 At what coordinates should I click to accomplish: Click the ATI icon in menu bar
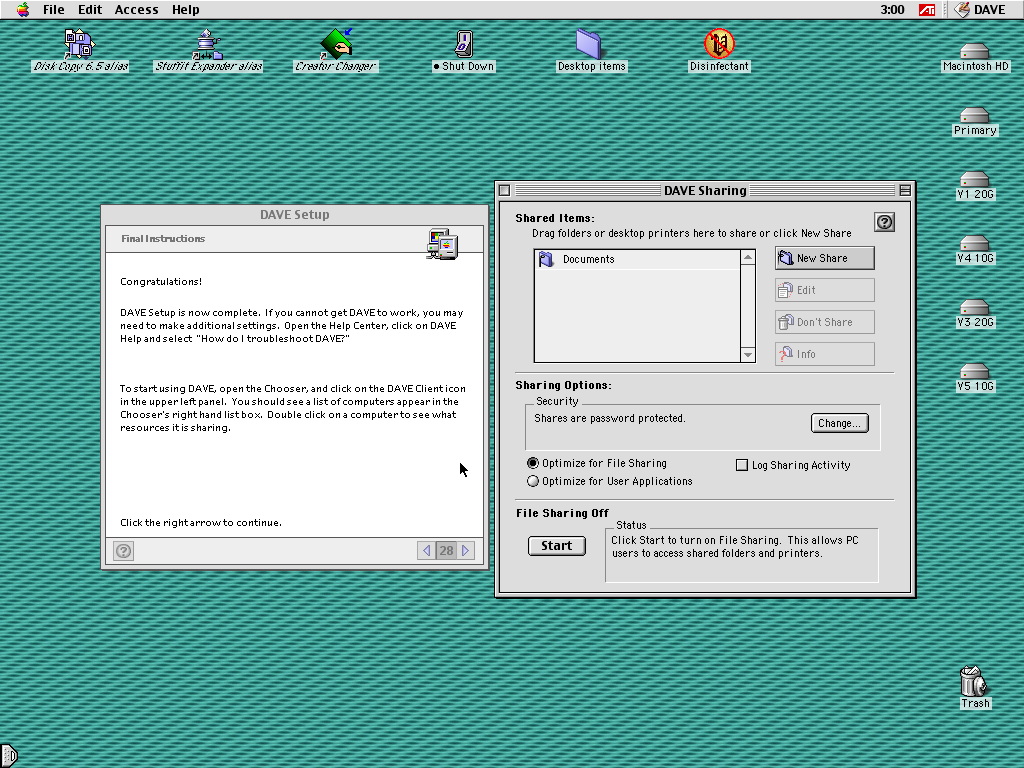(927, 10)
